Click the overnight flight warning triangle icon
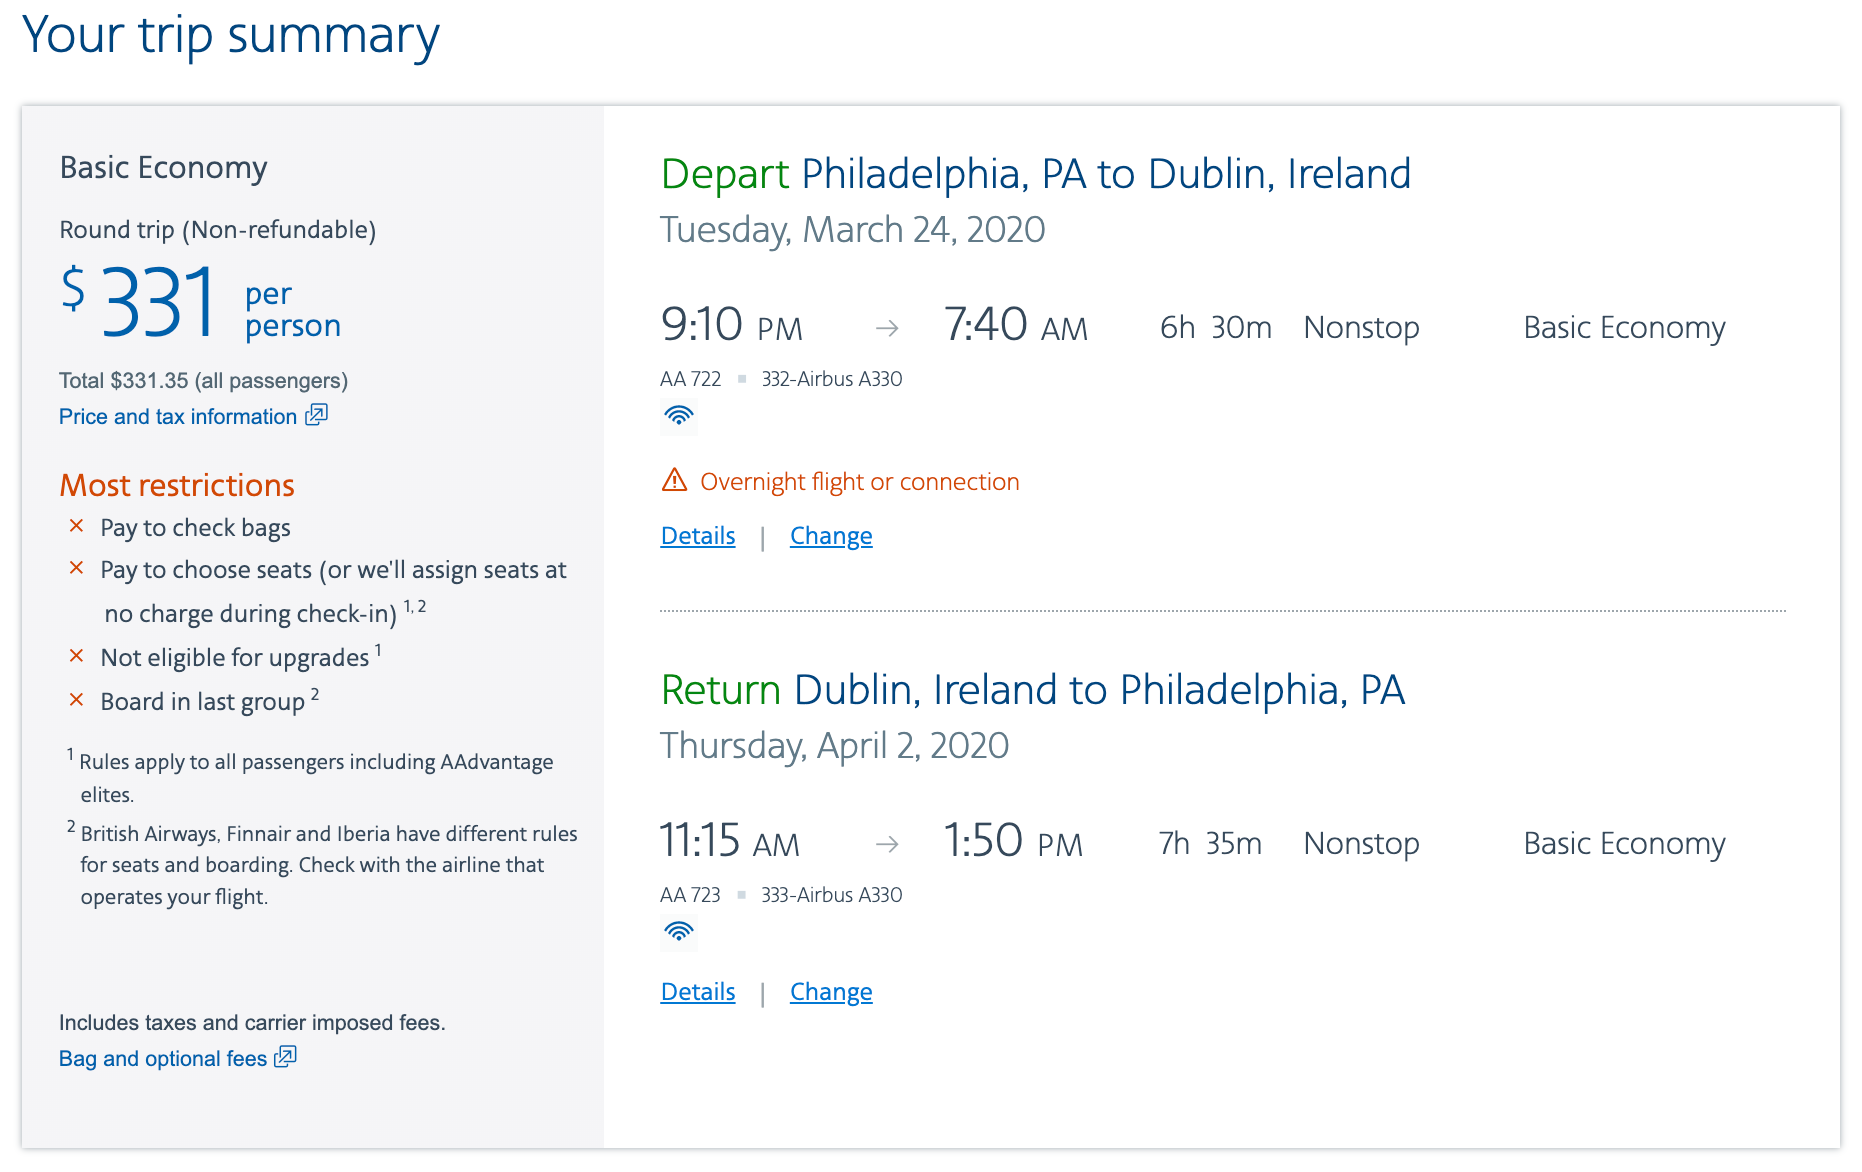Viewport: 1862px width, 1172px height. (x=675, y=481)
